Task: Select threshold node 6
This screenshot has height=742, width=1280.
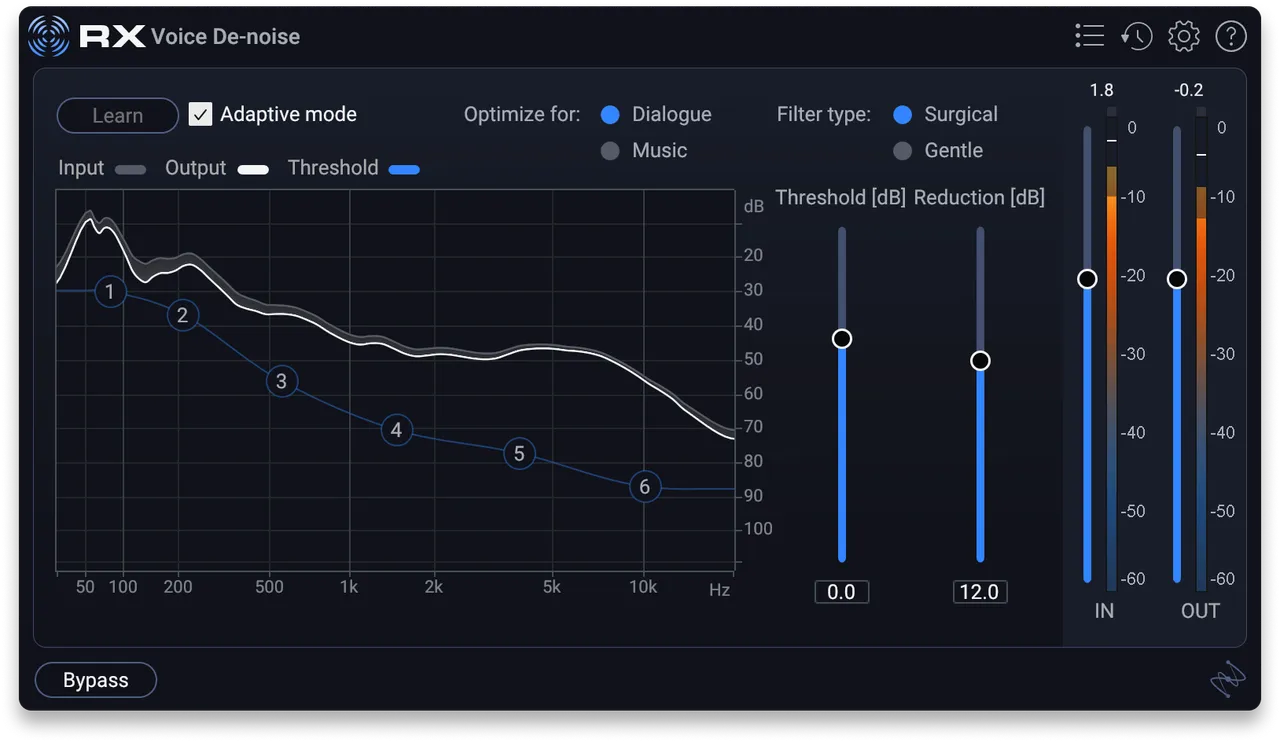Action: click(645, 487)
